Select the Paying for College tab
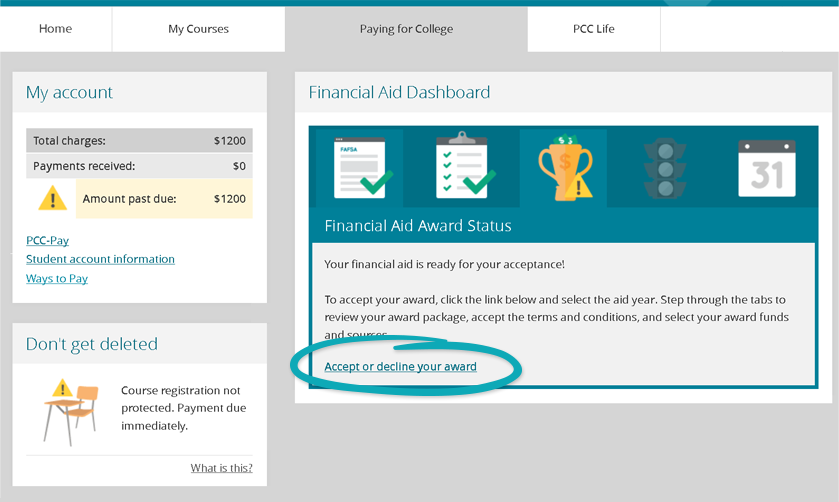Screen dimensions: 839x502 [406, 29]
